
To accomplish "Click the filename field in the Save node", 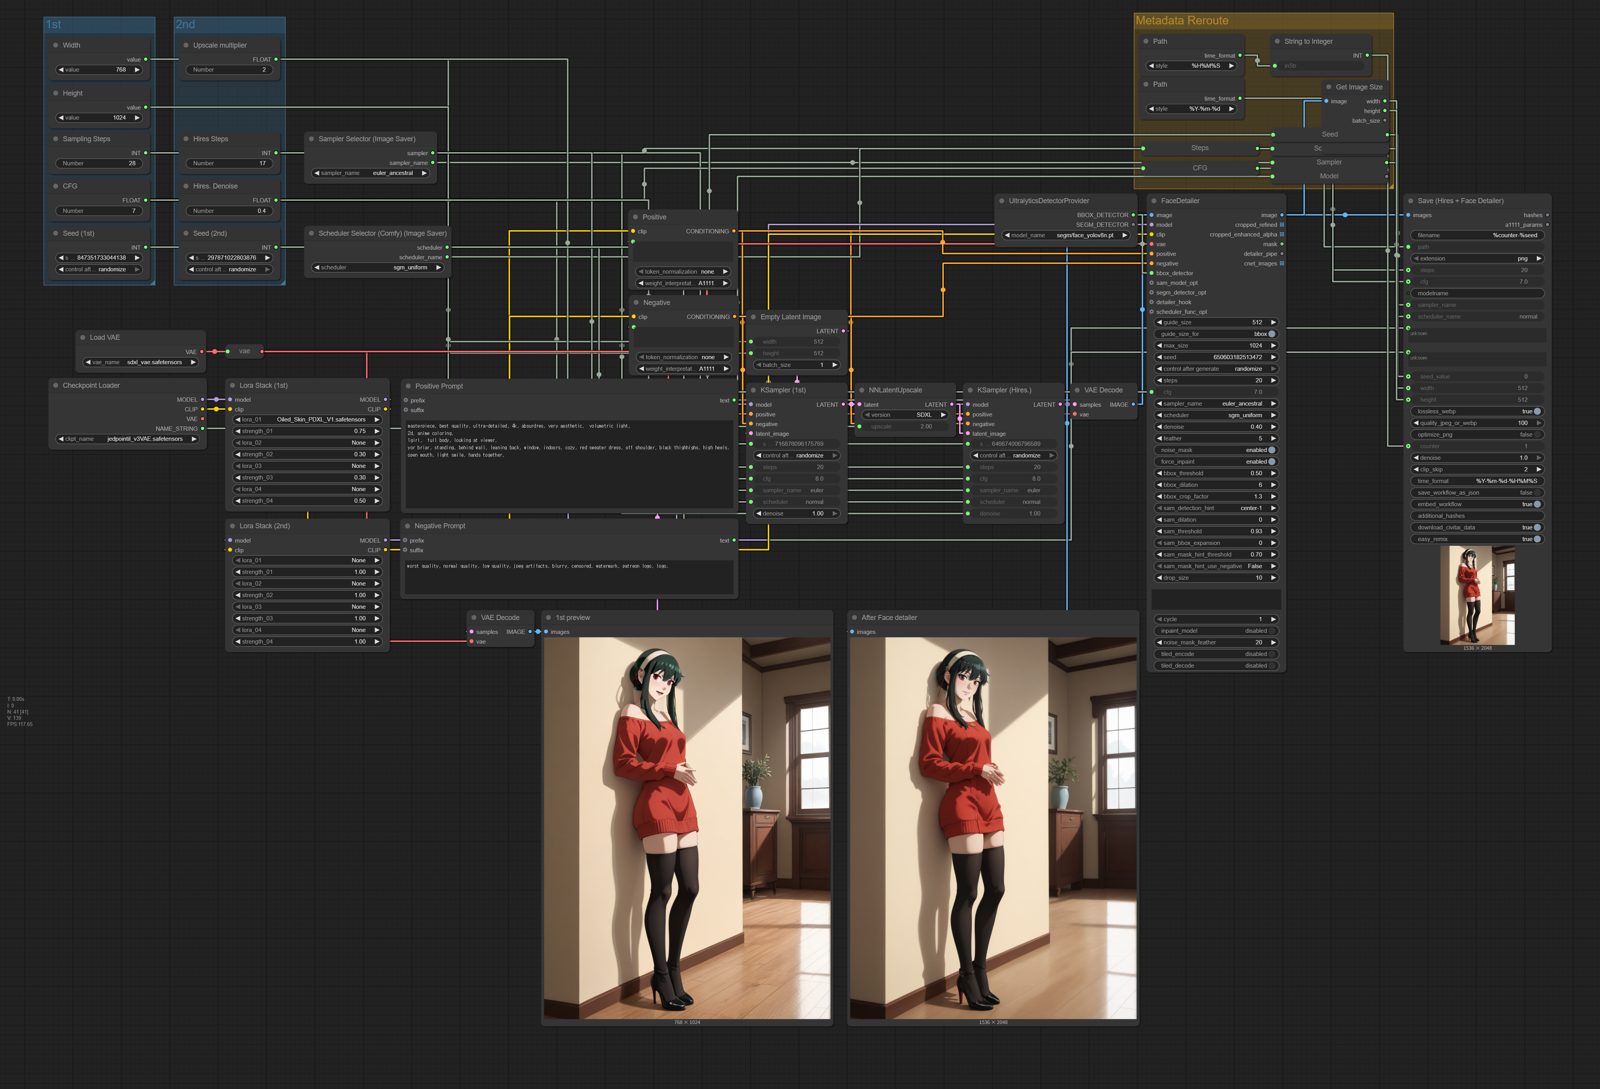I will 1476,236.
